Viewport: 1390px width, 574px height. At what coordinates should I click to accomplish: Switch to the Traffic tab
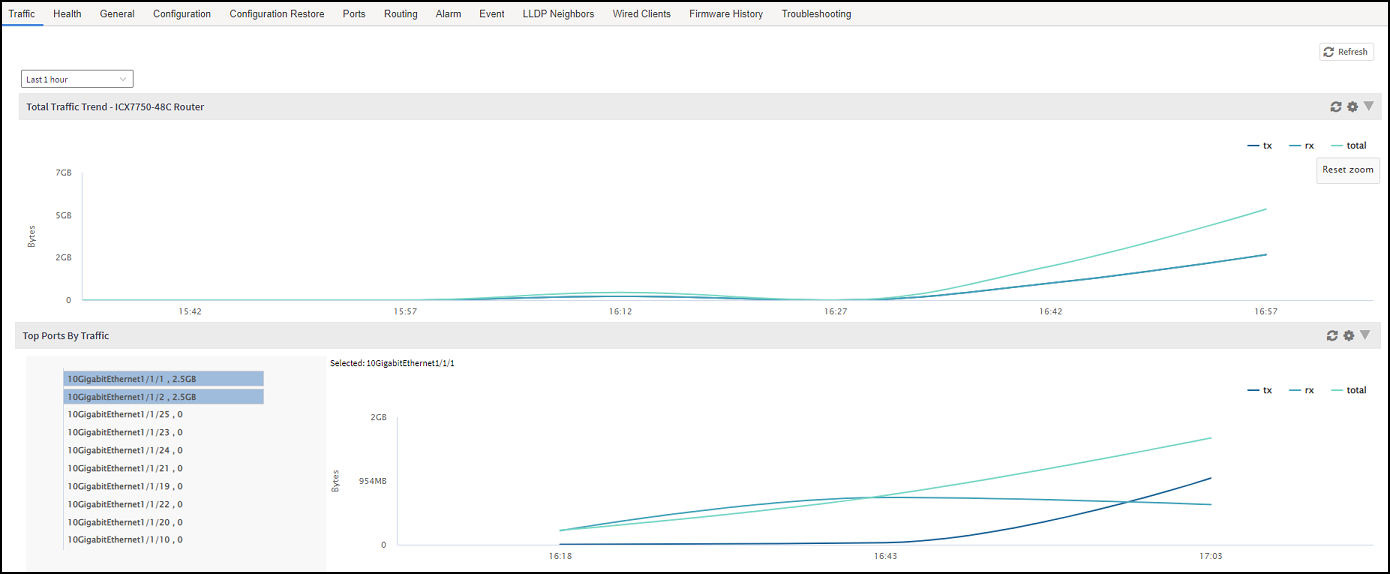[21, 14]
